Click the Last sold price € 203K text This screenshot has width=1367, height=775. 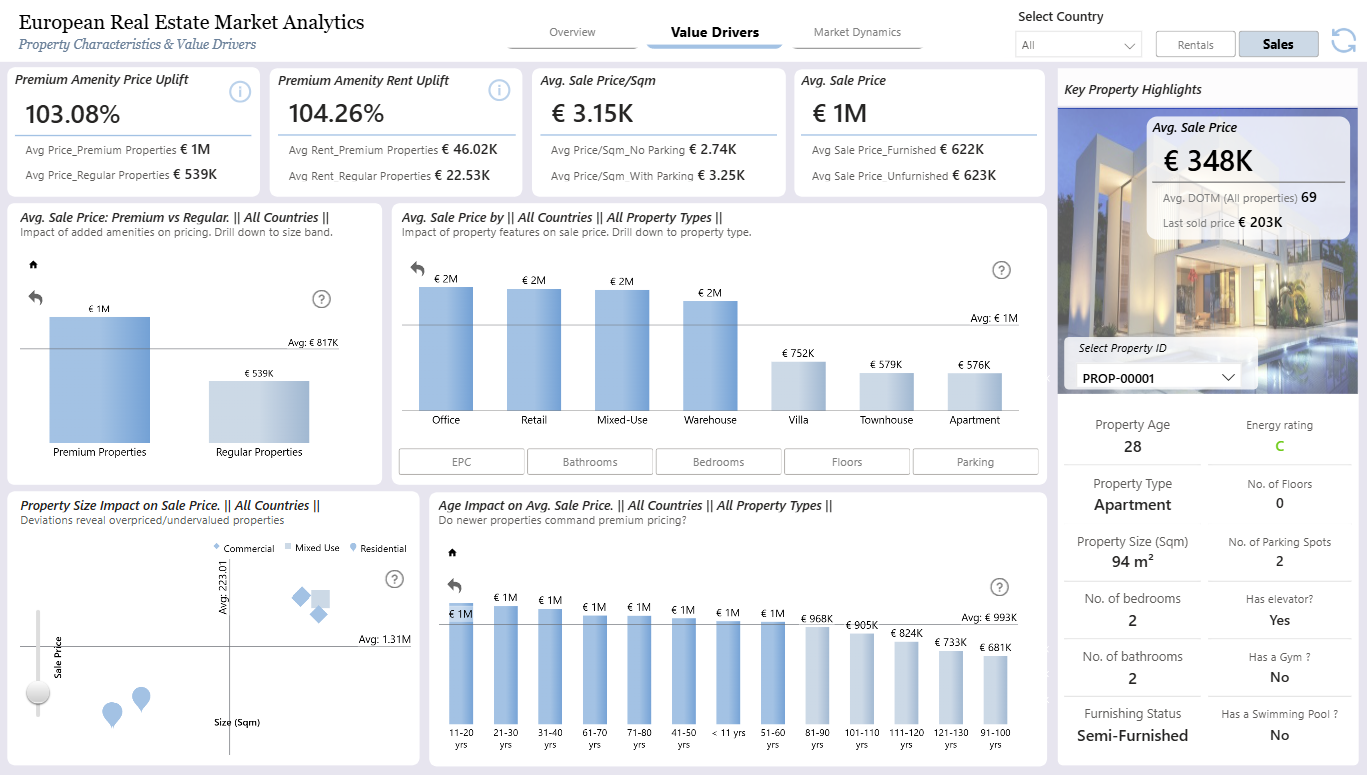[1222, 223]
